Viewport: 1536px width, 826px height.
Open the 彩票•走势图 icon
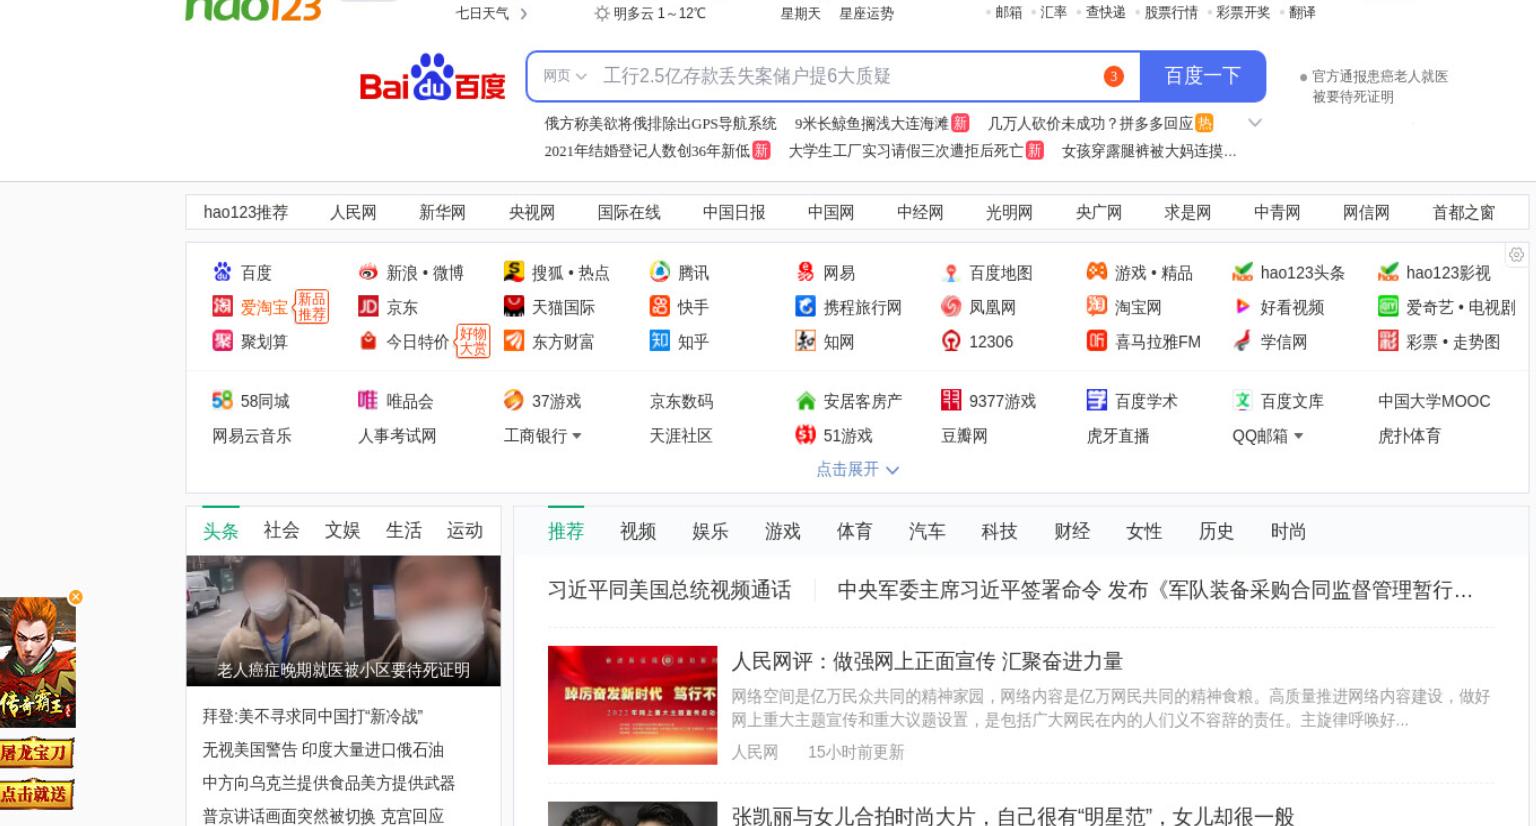pos(1388,341)
